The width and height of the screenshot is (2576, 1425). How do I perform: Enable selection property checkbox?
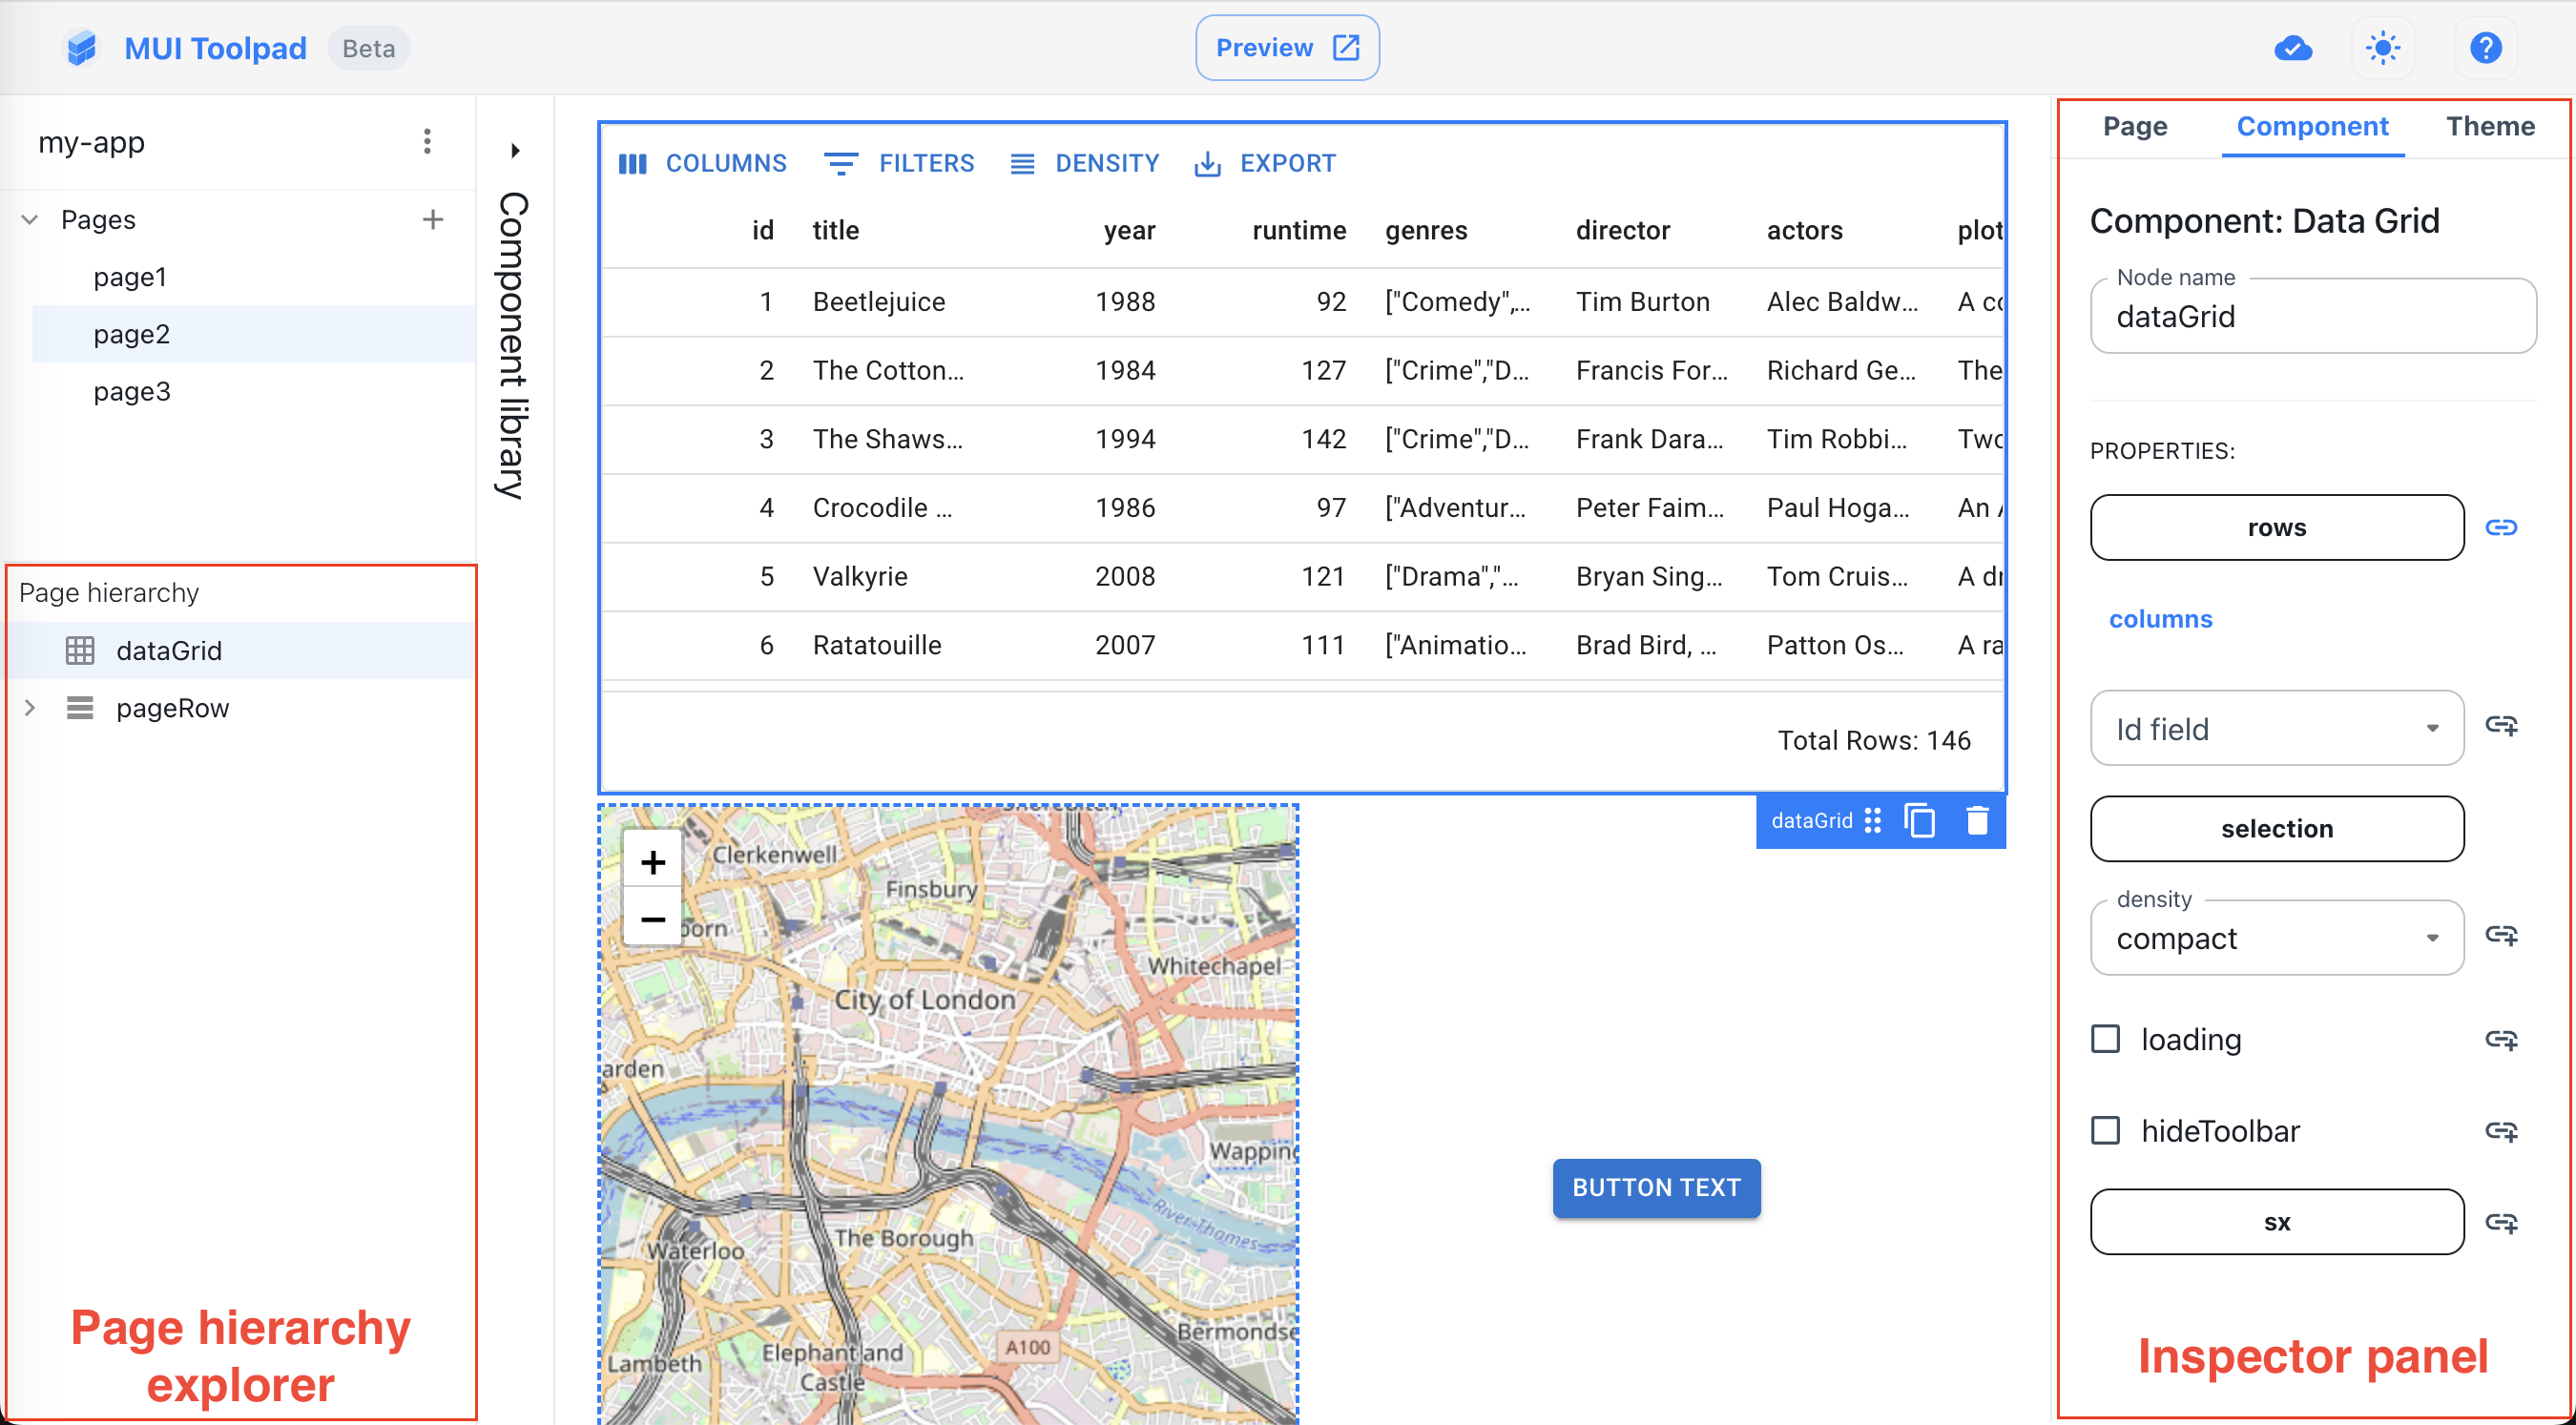pyautogui.click(x=2275, y=827)
